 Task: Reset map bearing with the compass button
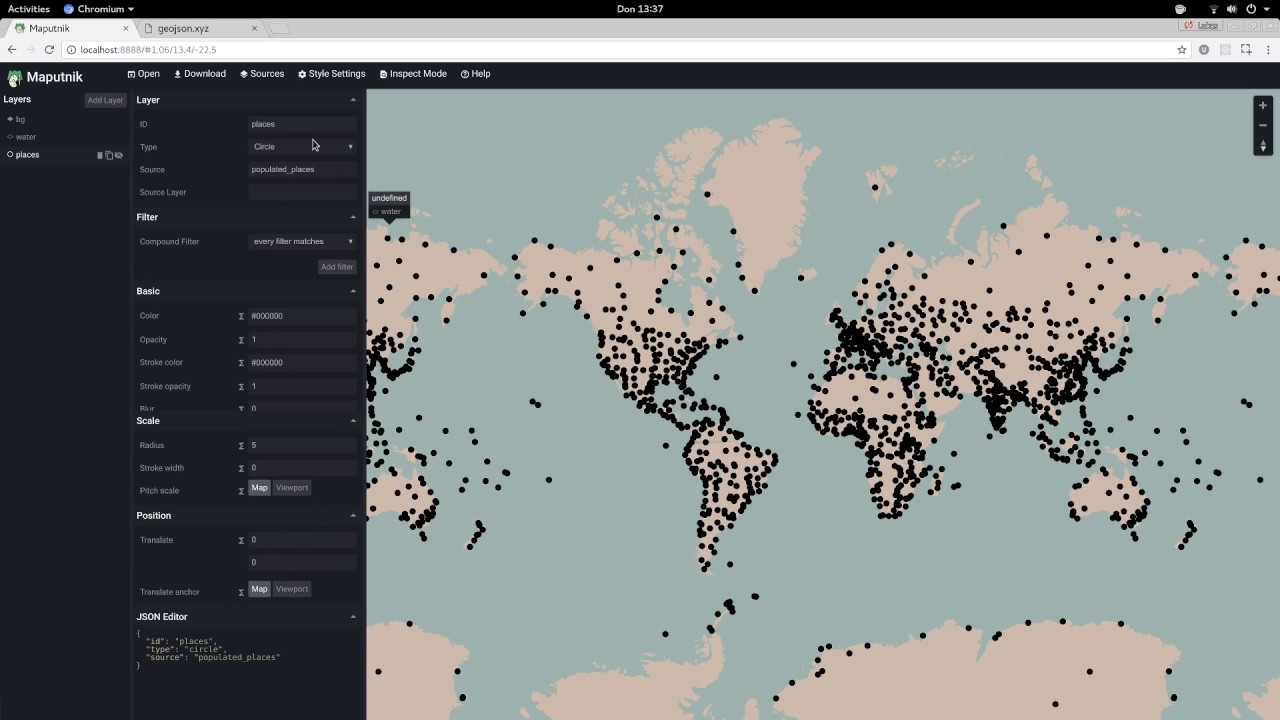[x=1263, y=146]
